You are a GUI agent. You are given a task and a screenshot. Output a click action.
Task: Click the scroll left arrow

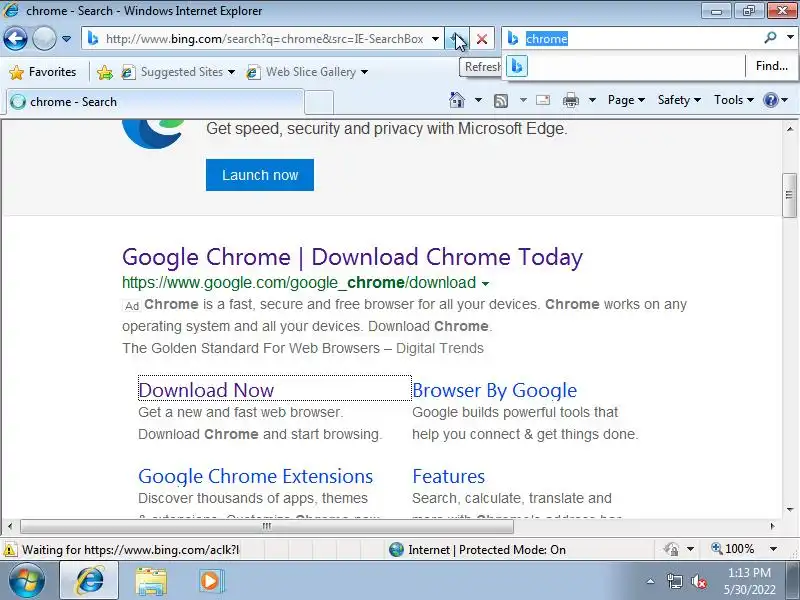tap(10, 526)
